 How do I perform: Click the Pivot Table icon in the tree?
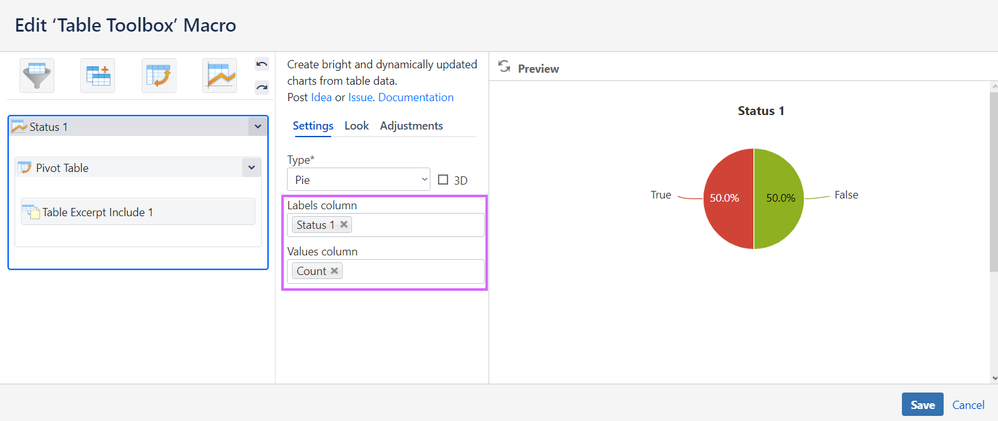pyautogui.click(x=24, y=168)
